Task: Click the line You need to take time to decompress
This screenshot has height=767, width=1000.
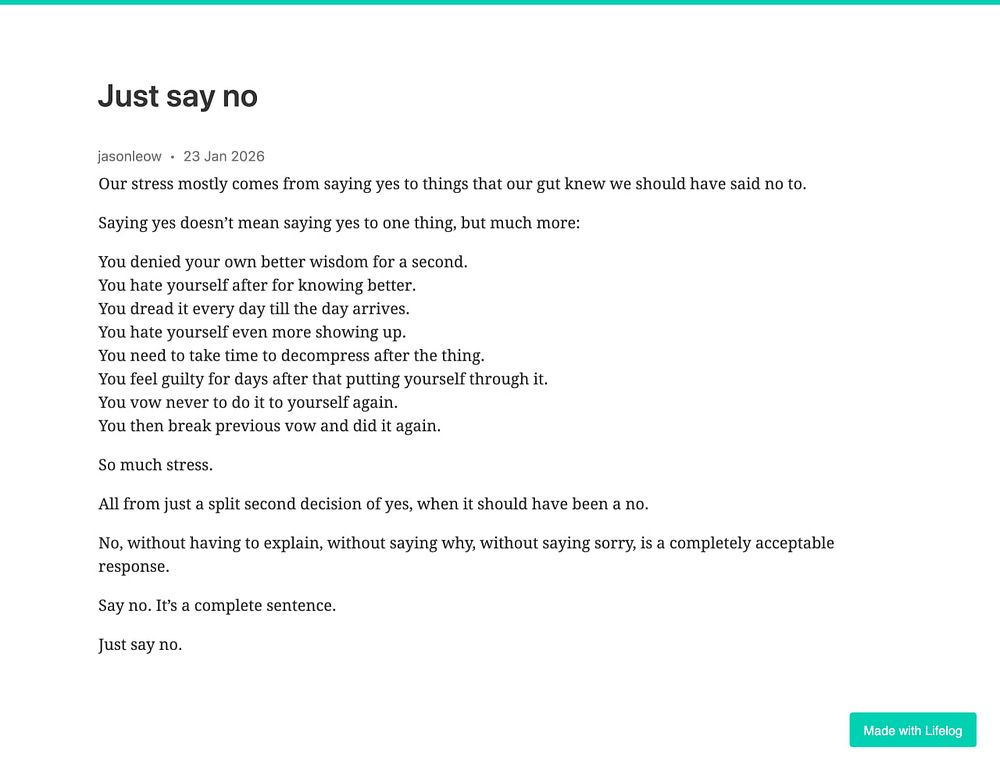Action: click(291, 356)
